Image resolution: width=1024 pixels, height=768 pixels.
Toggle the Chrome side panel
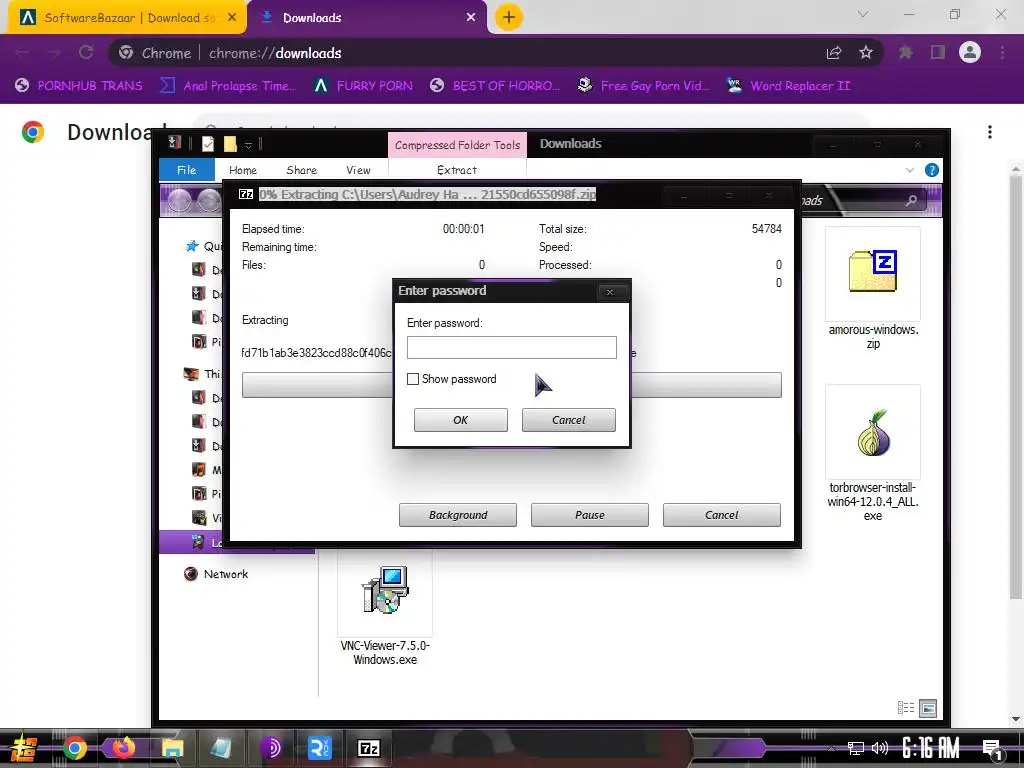point(938,53)
